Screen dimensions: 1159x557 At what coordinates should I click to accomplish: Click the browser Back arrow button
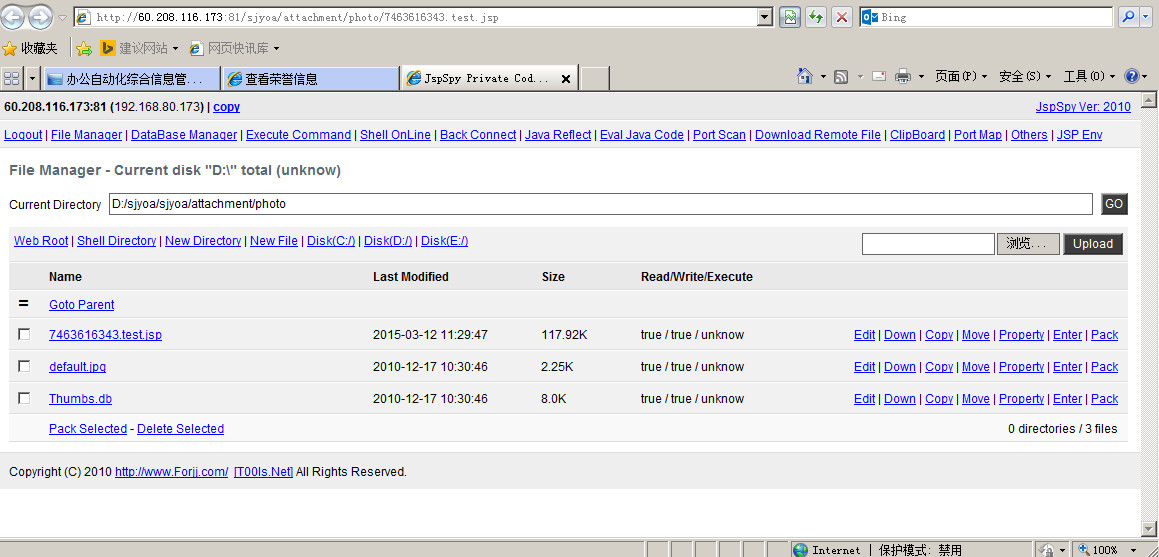[x=14, y=16]
